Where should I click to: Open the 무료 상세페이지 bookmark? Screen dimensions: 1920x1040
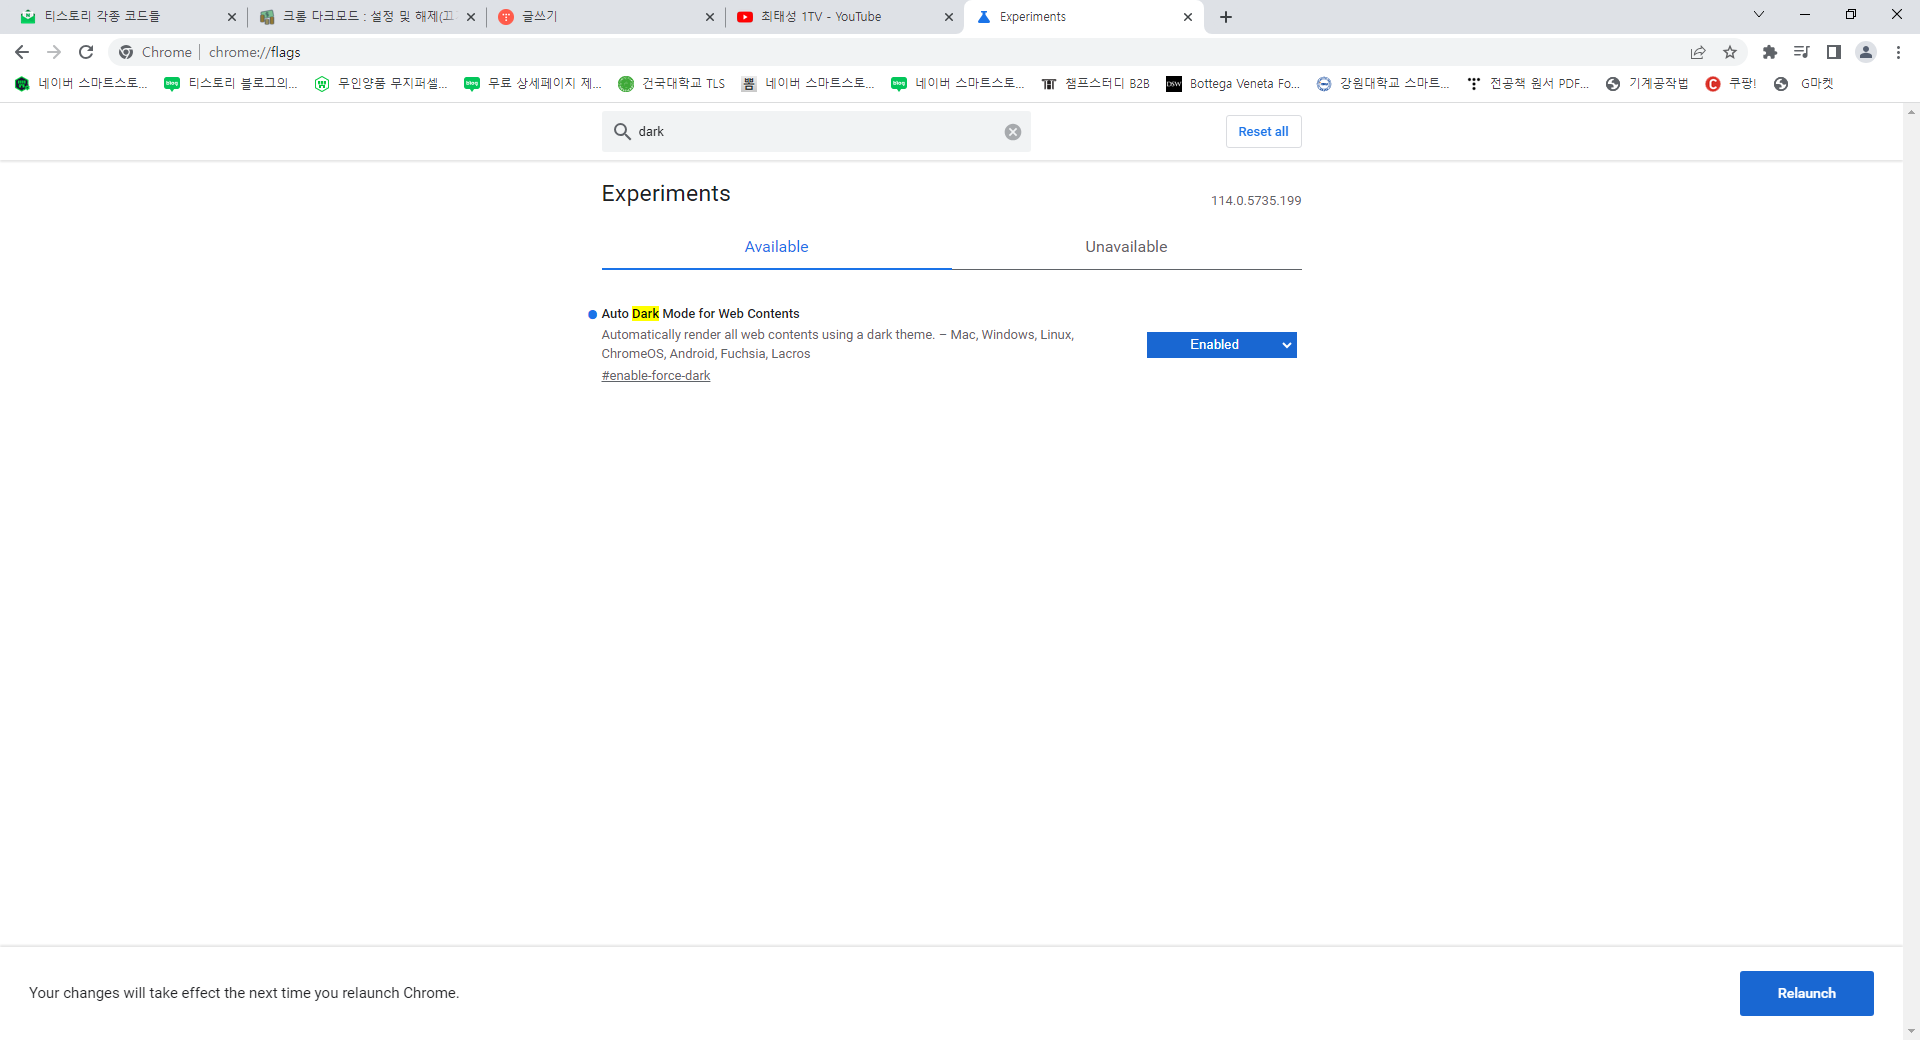[x=533, y=84]
